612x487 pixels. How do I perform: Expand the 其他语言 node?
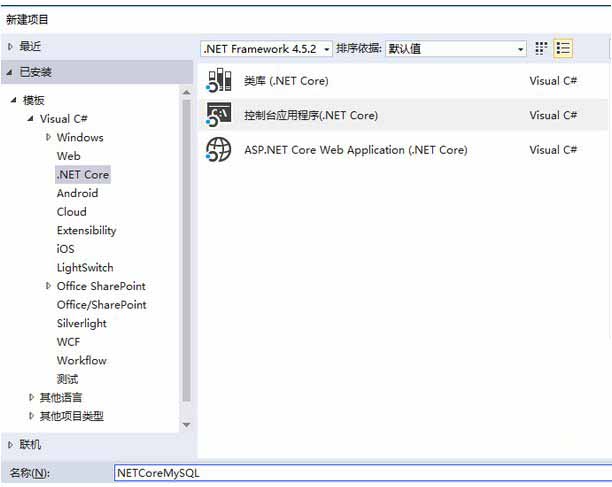[x=31, y=398]
